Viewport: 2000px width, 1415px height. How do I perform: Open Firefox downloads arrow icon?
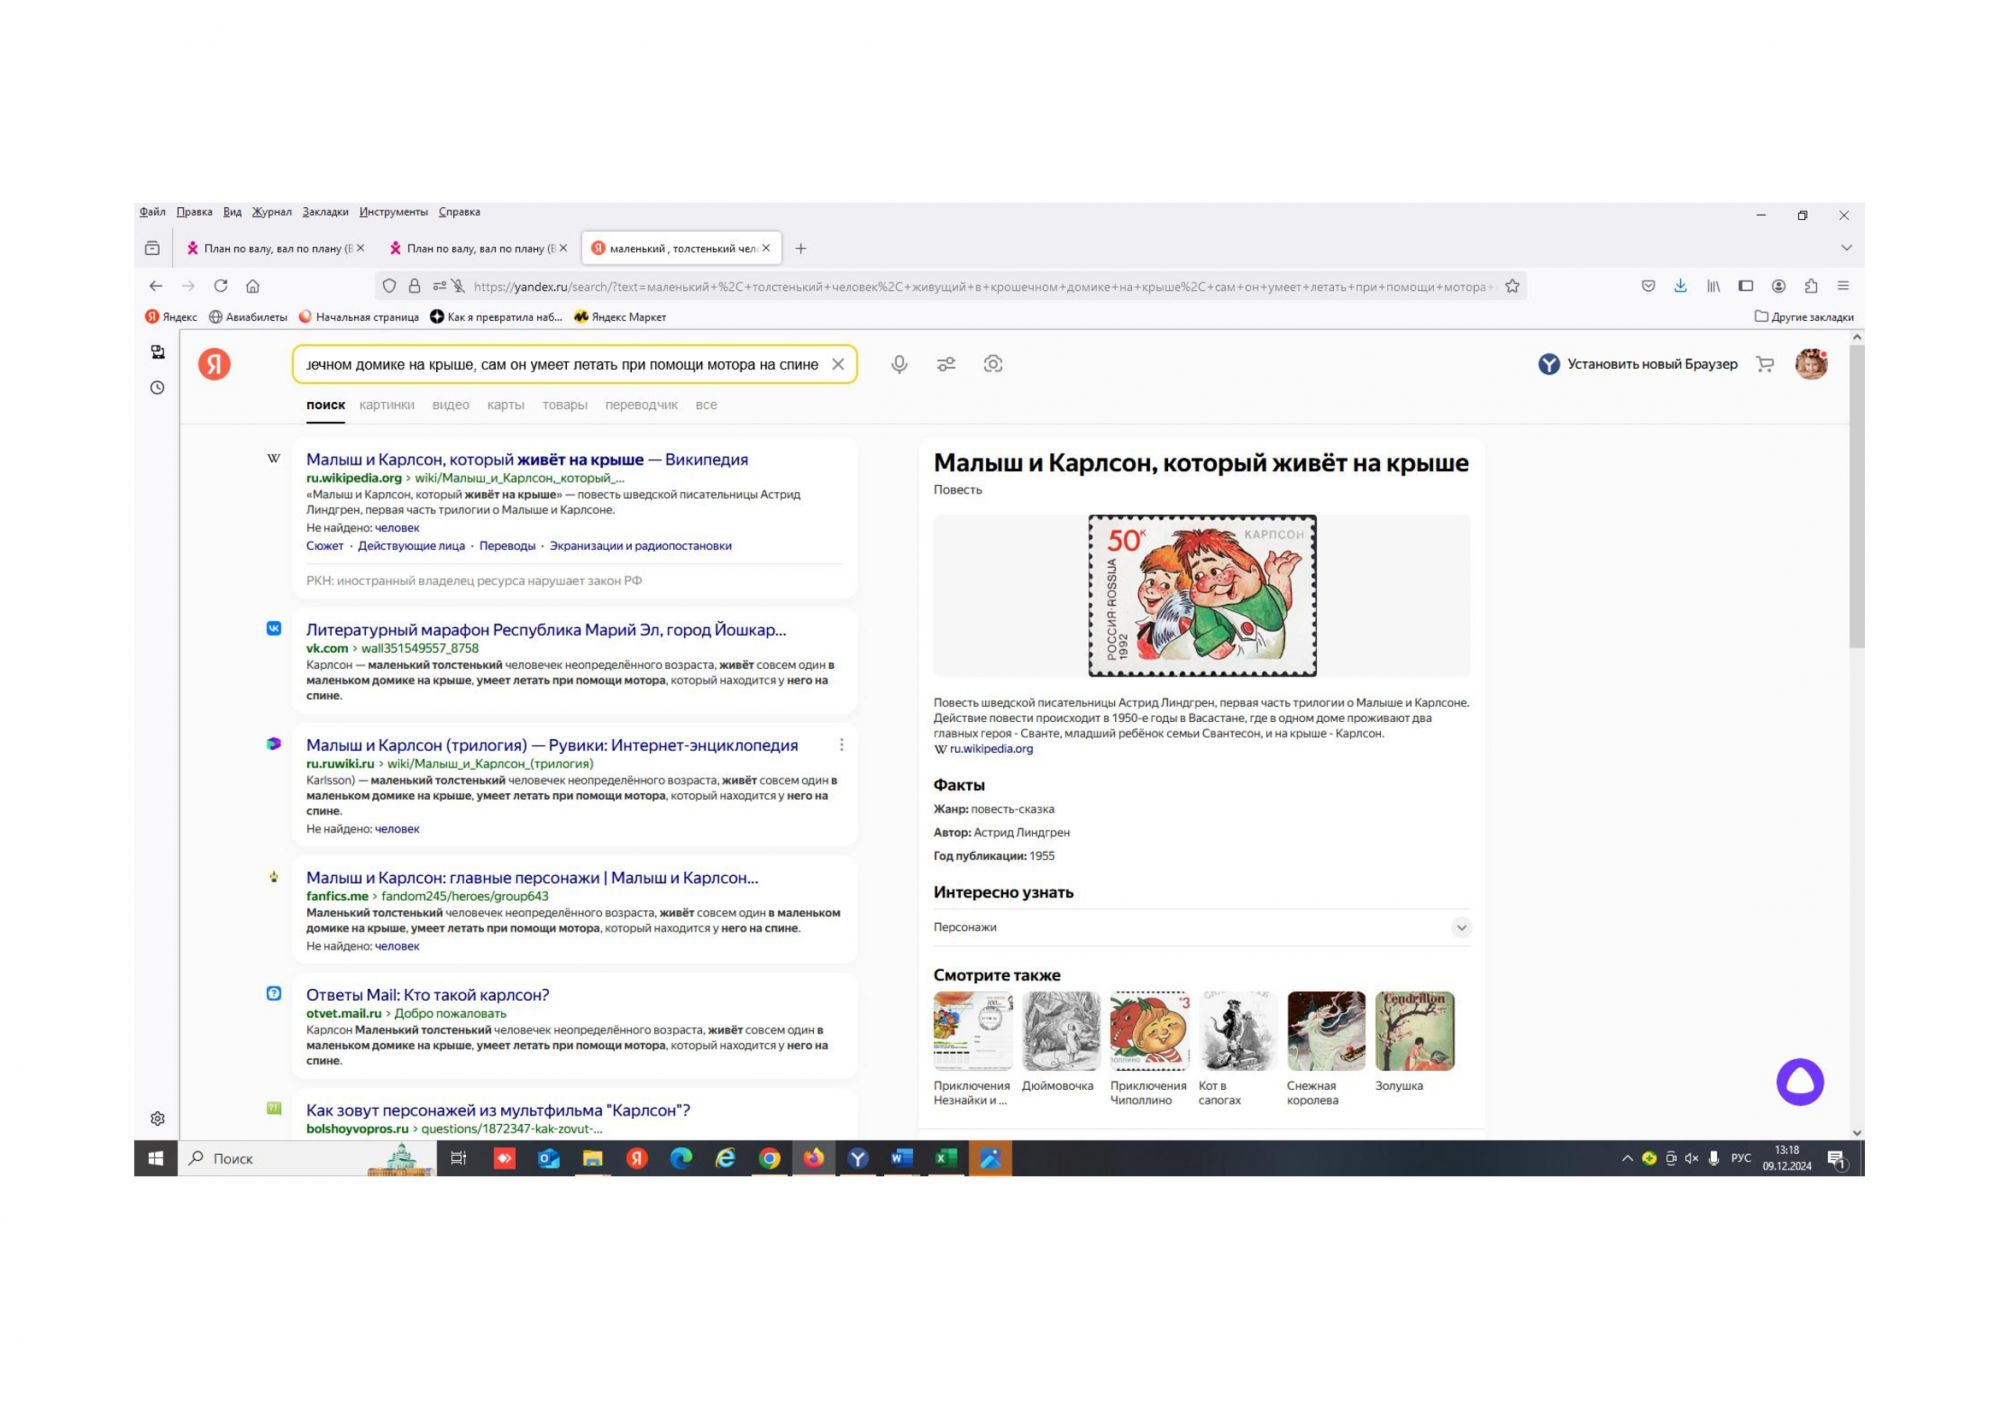1680,286
